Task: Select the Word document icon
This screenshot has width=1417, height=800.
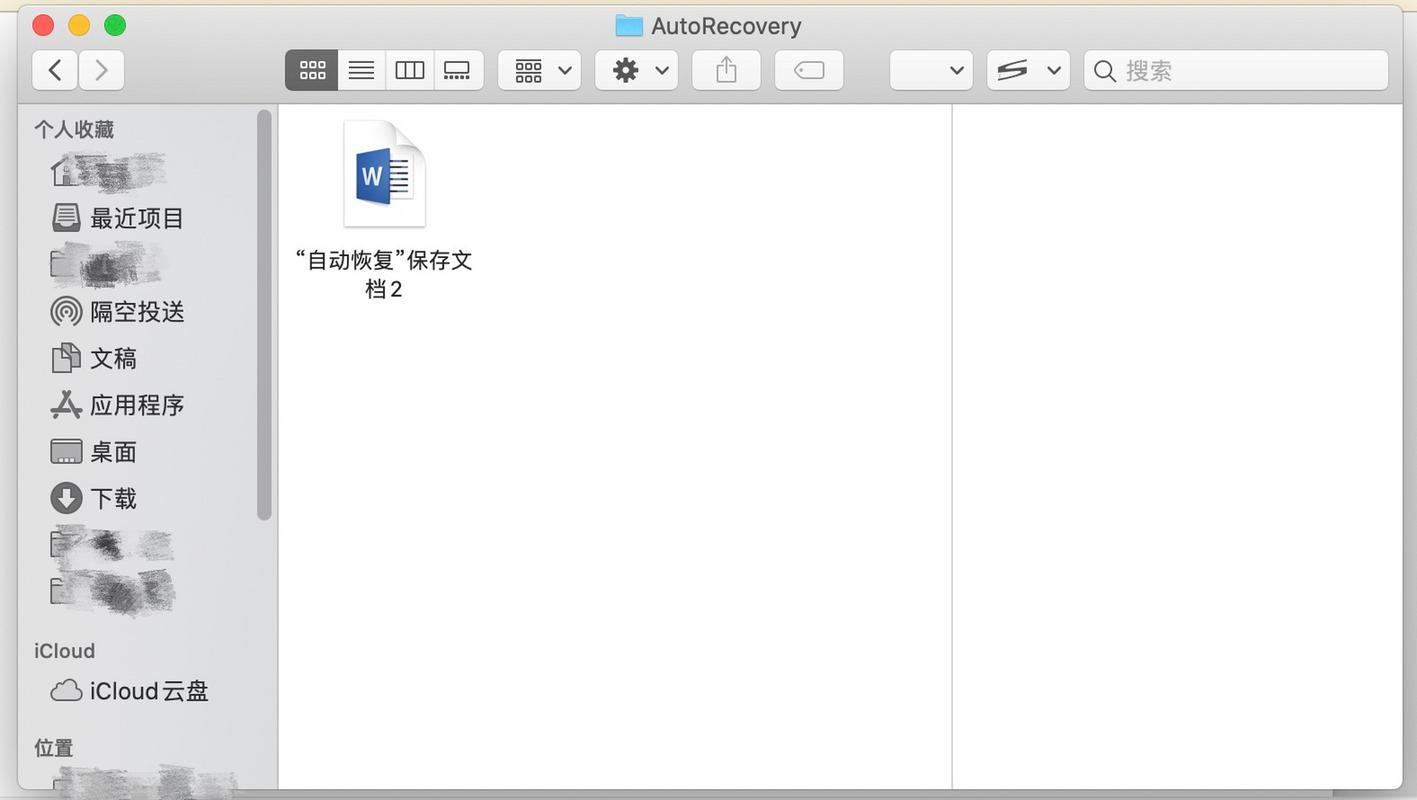Action: pos(384,174)
